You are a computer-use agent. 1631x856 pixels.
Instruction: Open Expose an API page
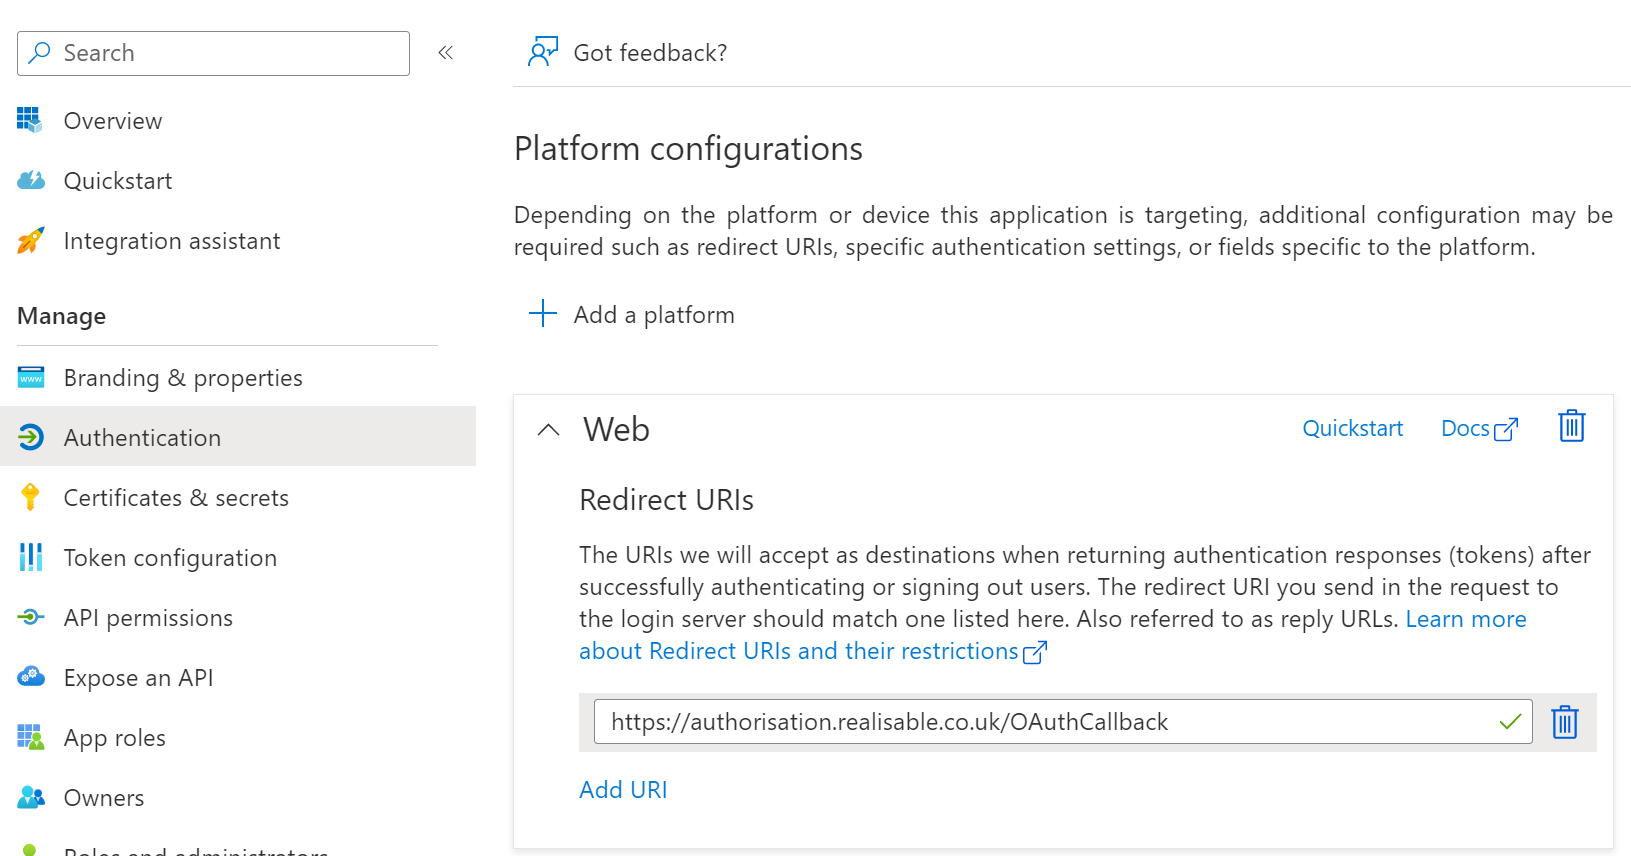point(138,678)
